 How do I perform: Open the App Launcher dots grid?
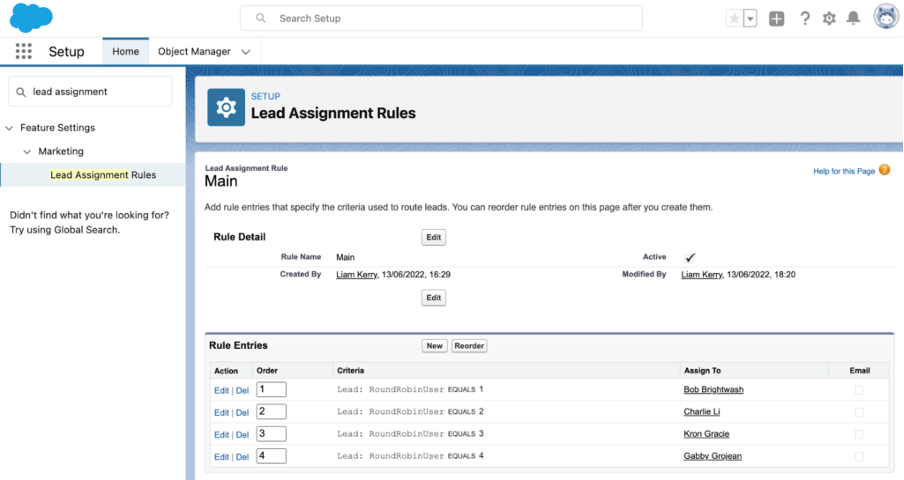click(x=24, y=51)
